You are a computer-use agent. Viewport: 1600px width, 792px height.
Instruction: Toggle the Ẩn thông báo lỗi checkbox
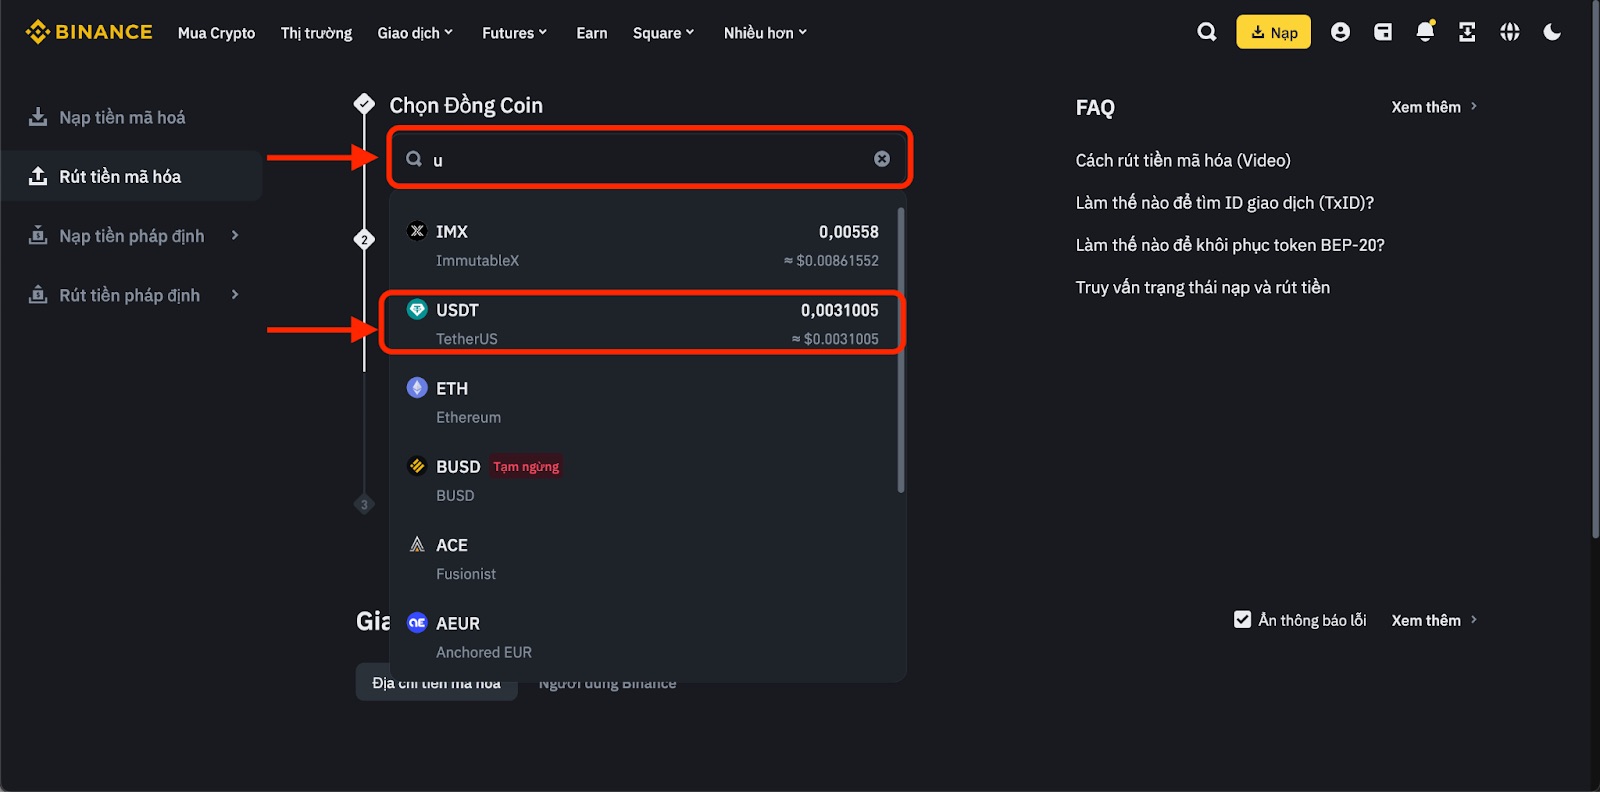[x=1243, y=619]
